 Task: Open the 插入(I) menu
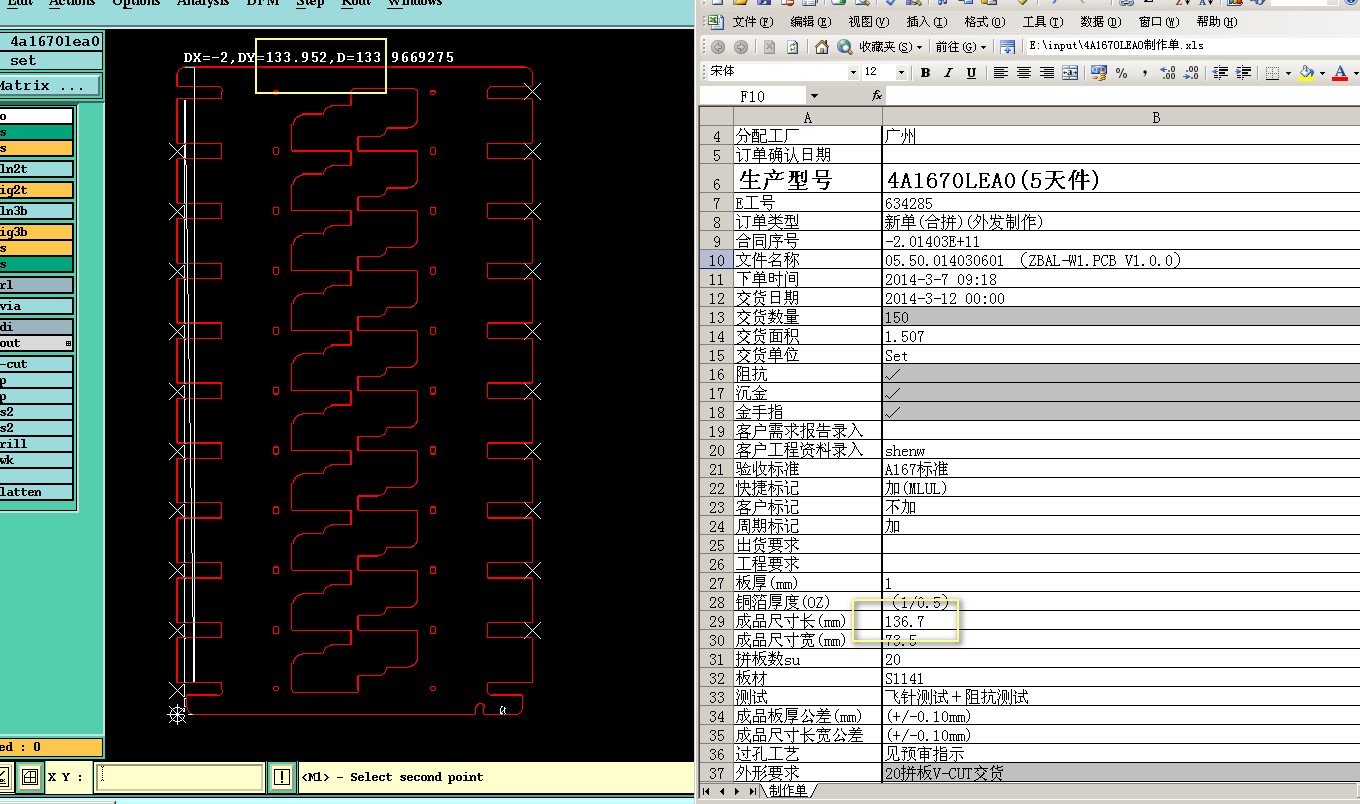(926, 22)
